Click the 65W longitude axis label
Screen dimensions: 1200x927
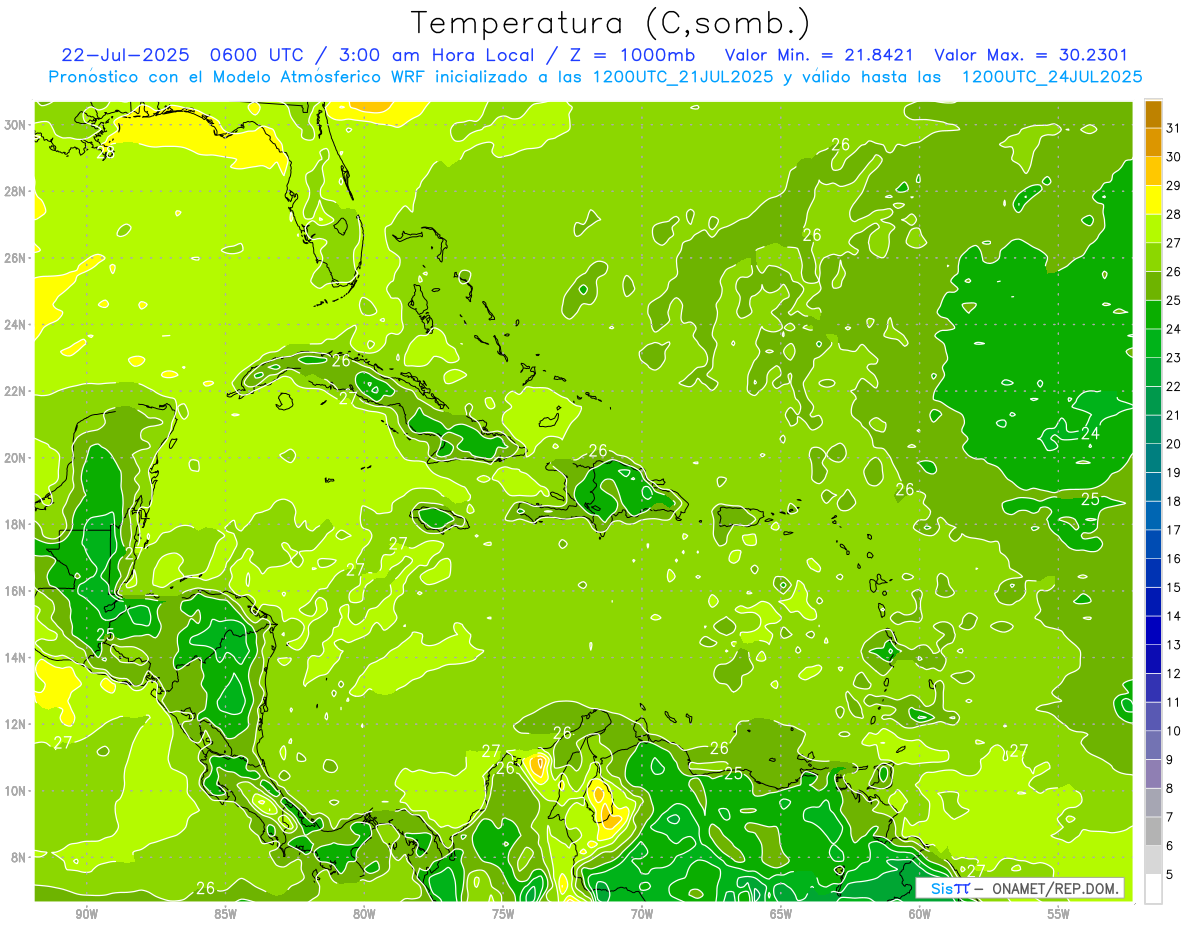pos(781,913)
